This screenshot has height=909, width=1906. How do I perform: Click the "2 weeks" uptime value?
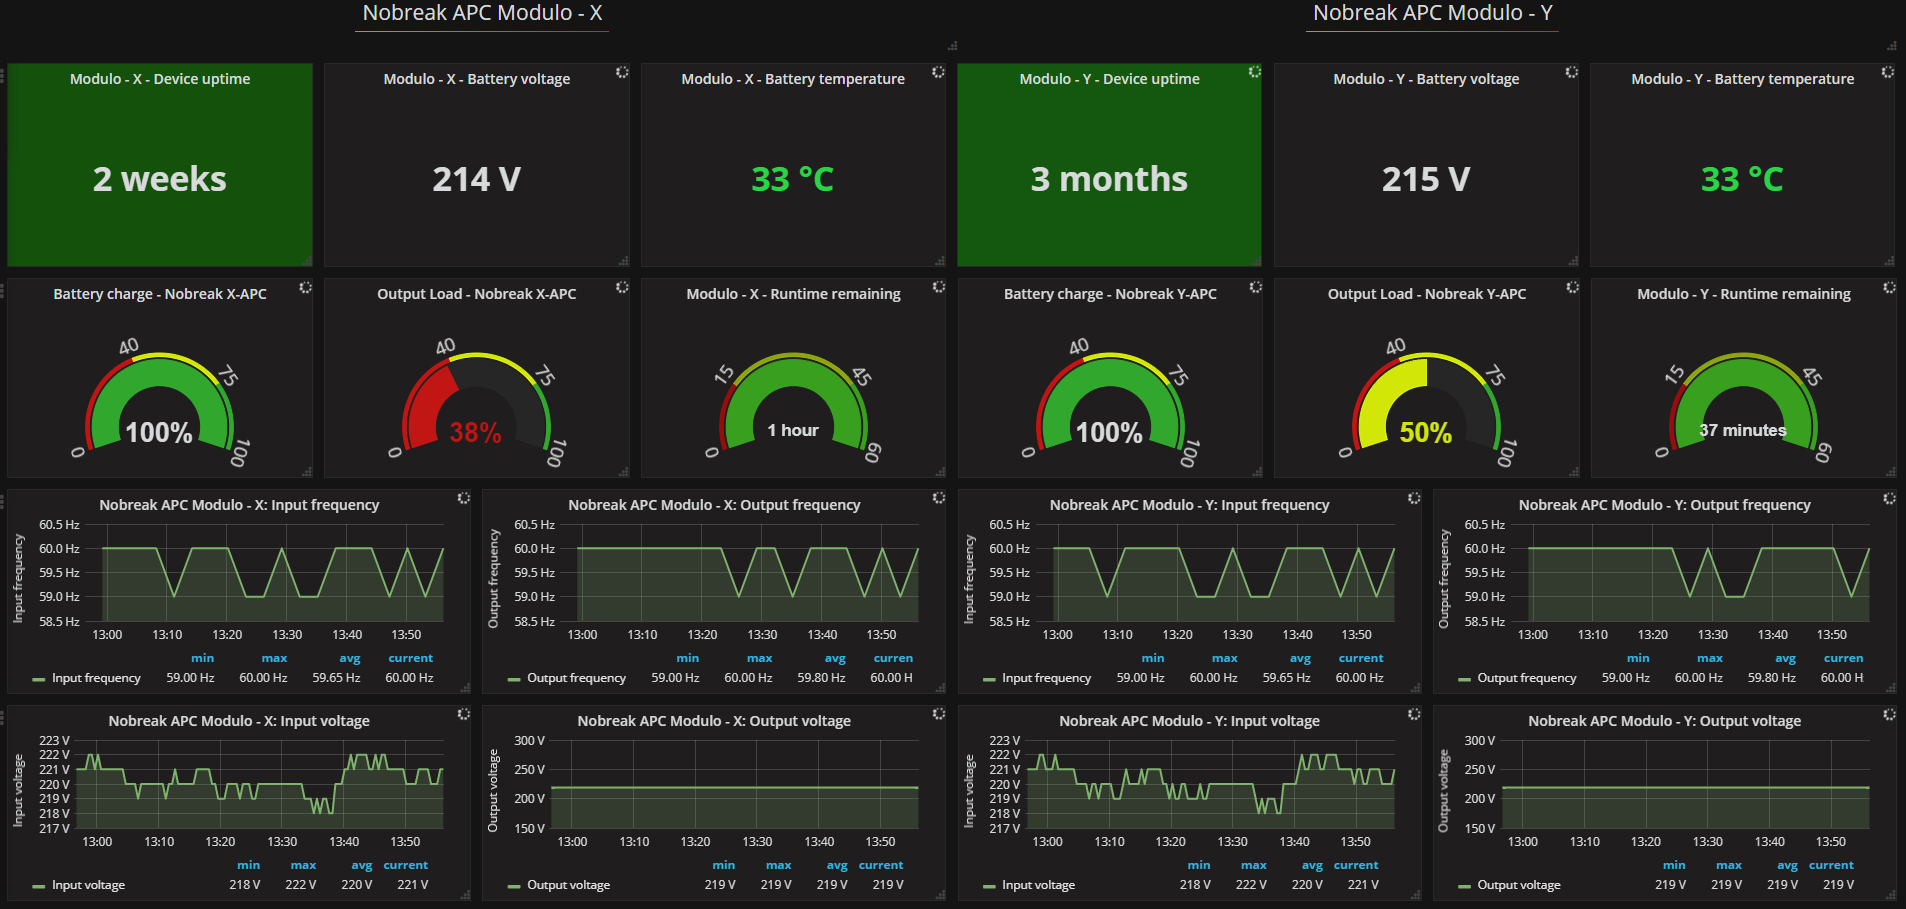tap(160, 179)
